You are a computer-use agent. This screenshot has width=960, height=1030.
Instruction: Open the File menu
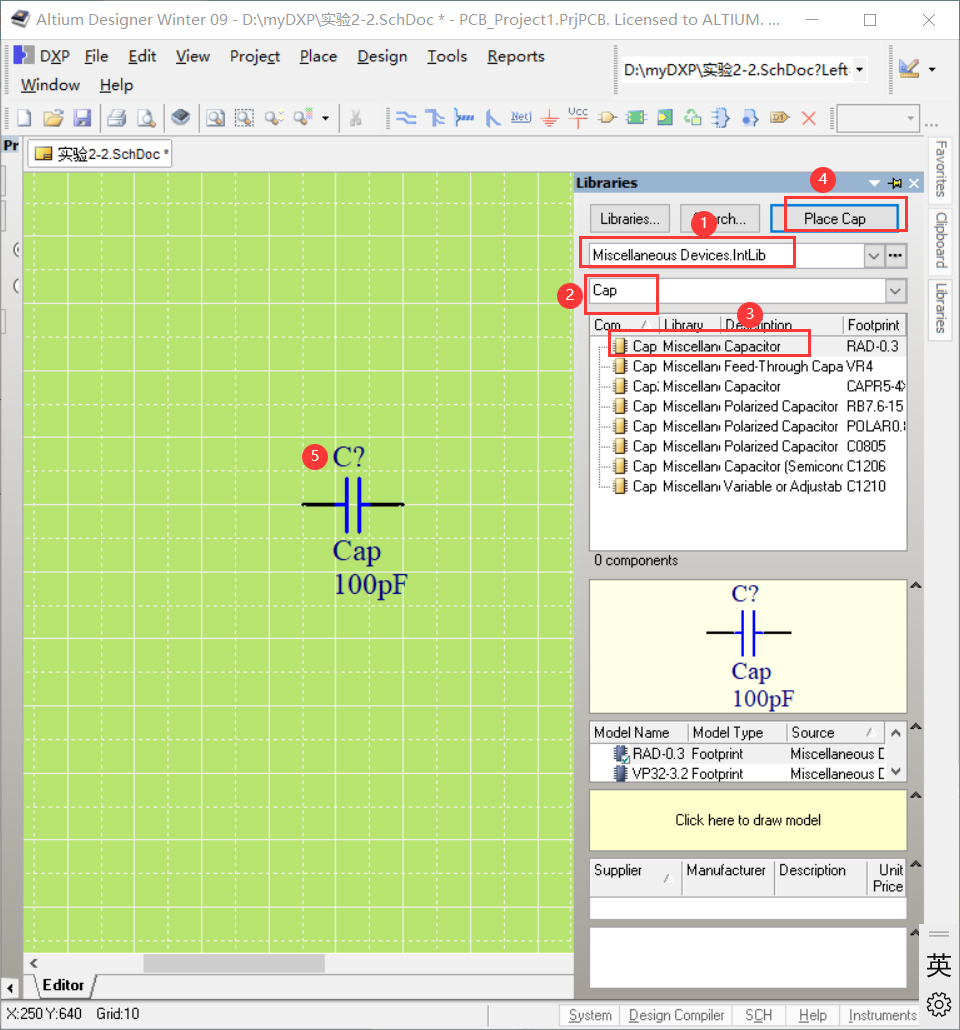(x=96, y=56)
